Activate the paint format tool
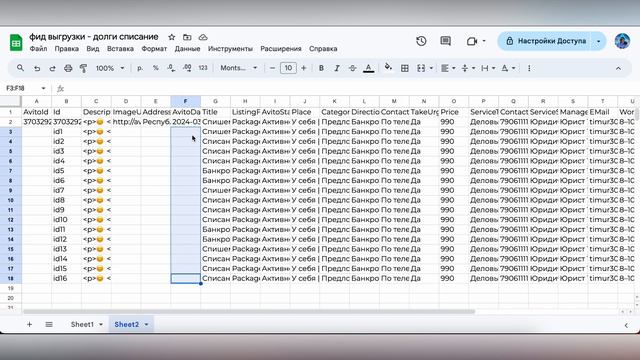 pos(83,68)
